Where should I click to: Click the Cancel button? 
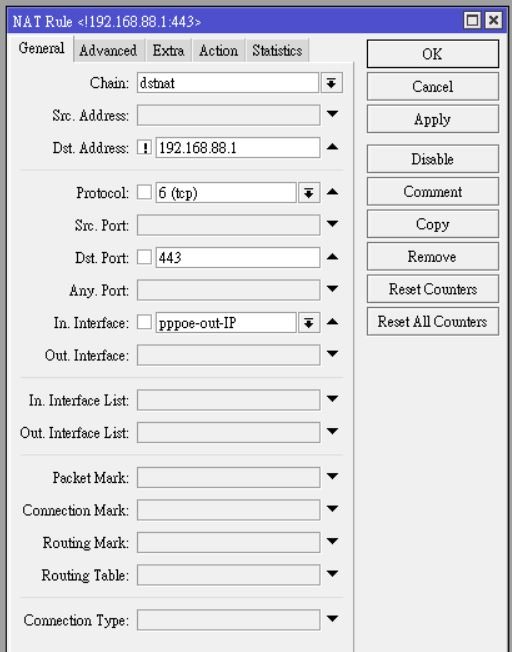pos(433,86)
